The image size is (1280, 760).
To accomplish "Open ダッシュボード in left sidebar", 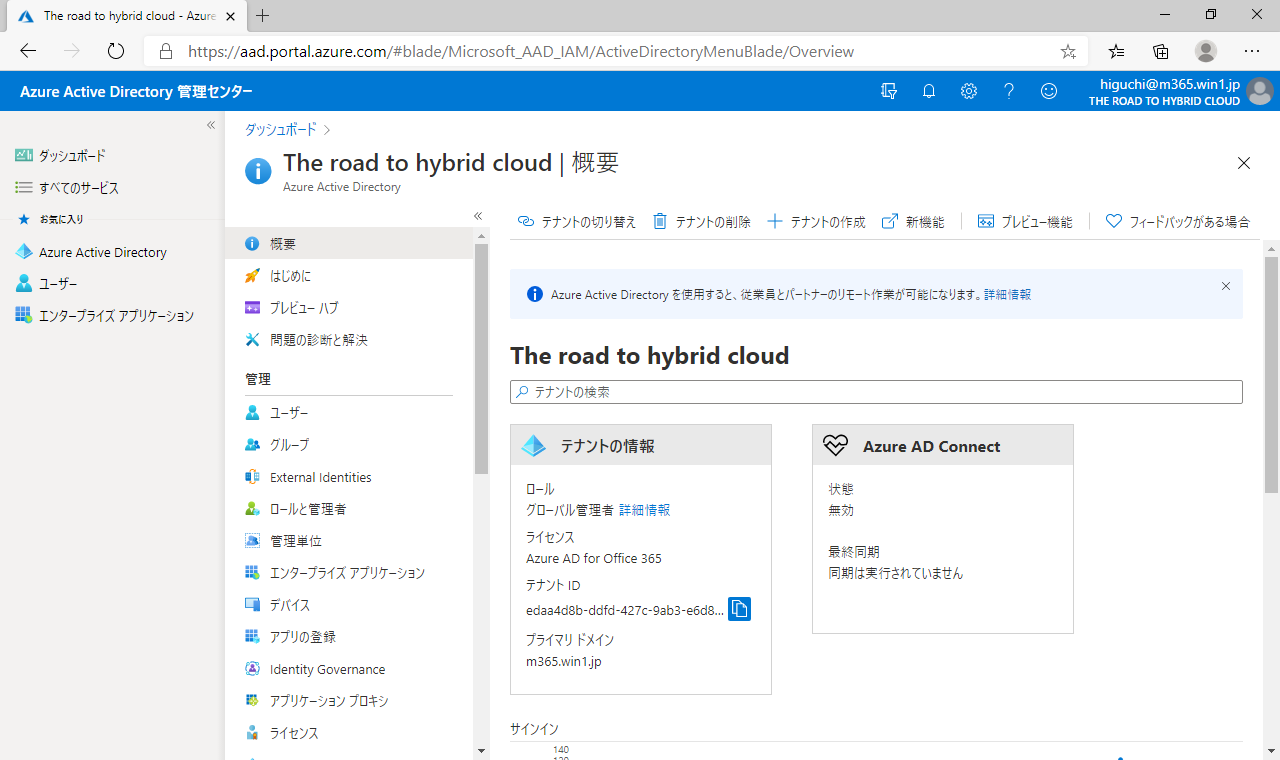I will [60, 156].
